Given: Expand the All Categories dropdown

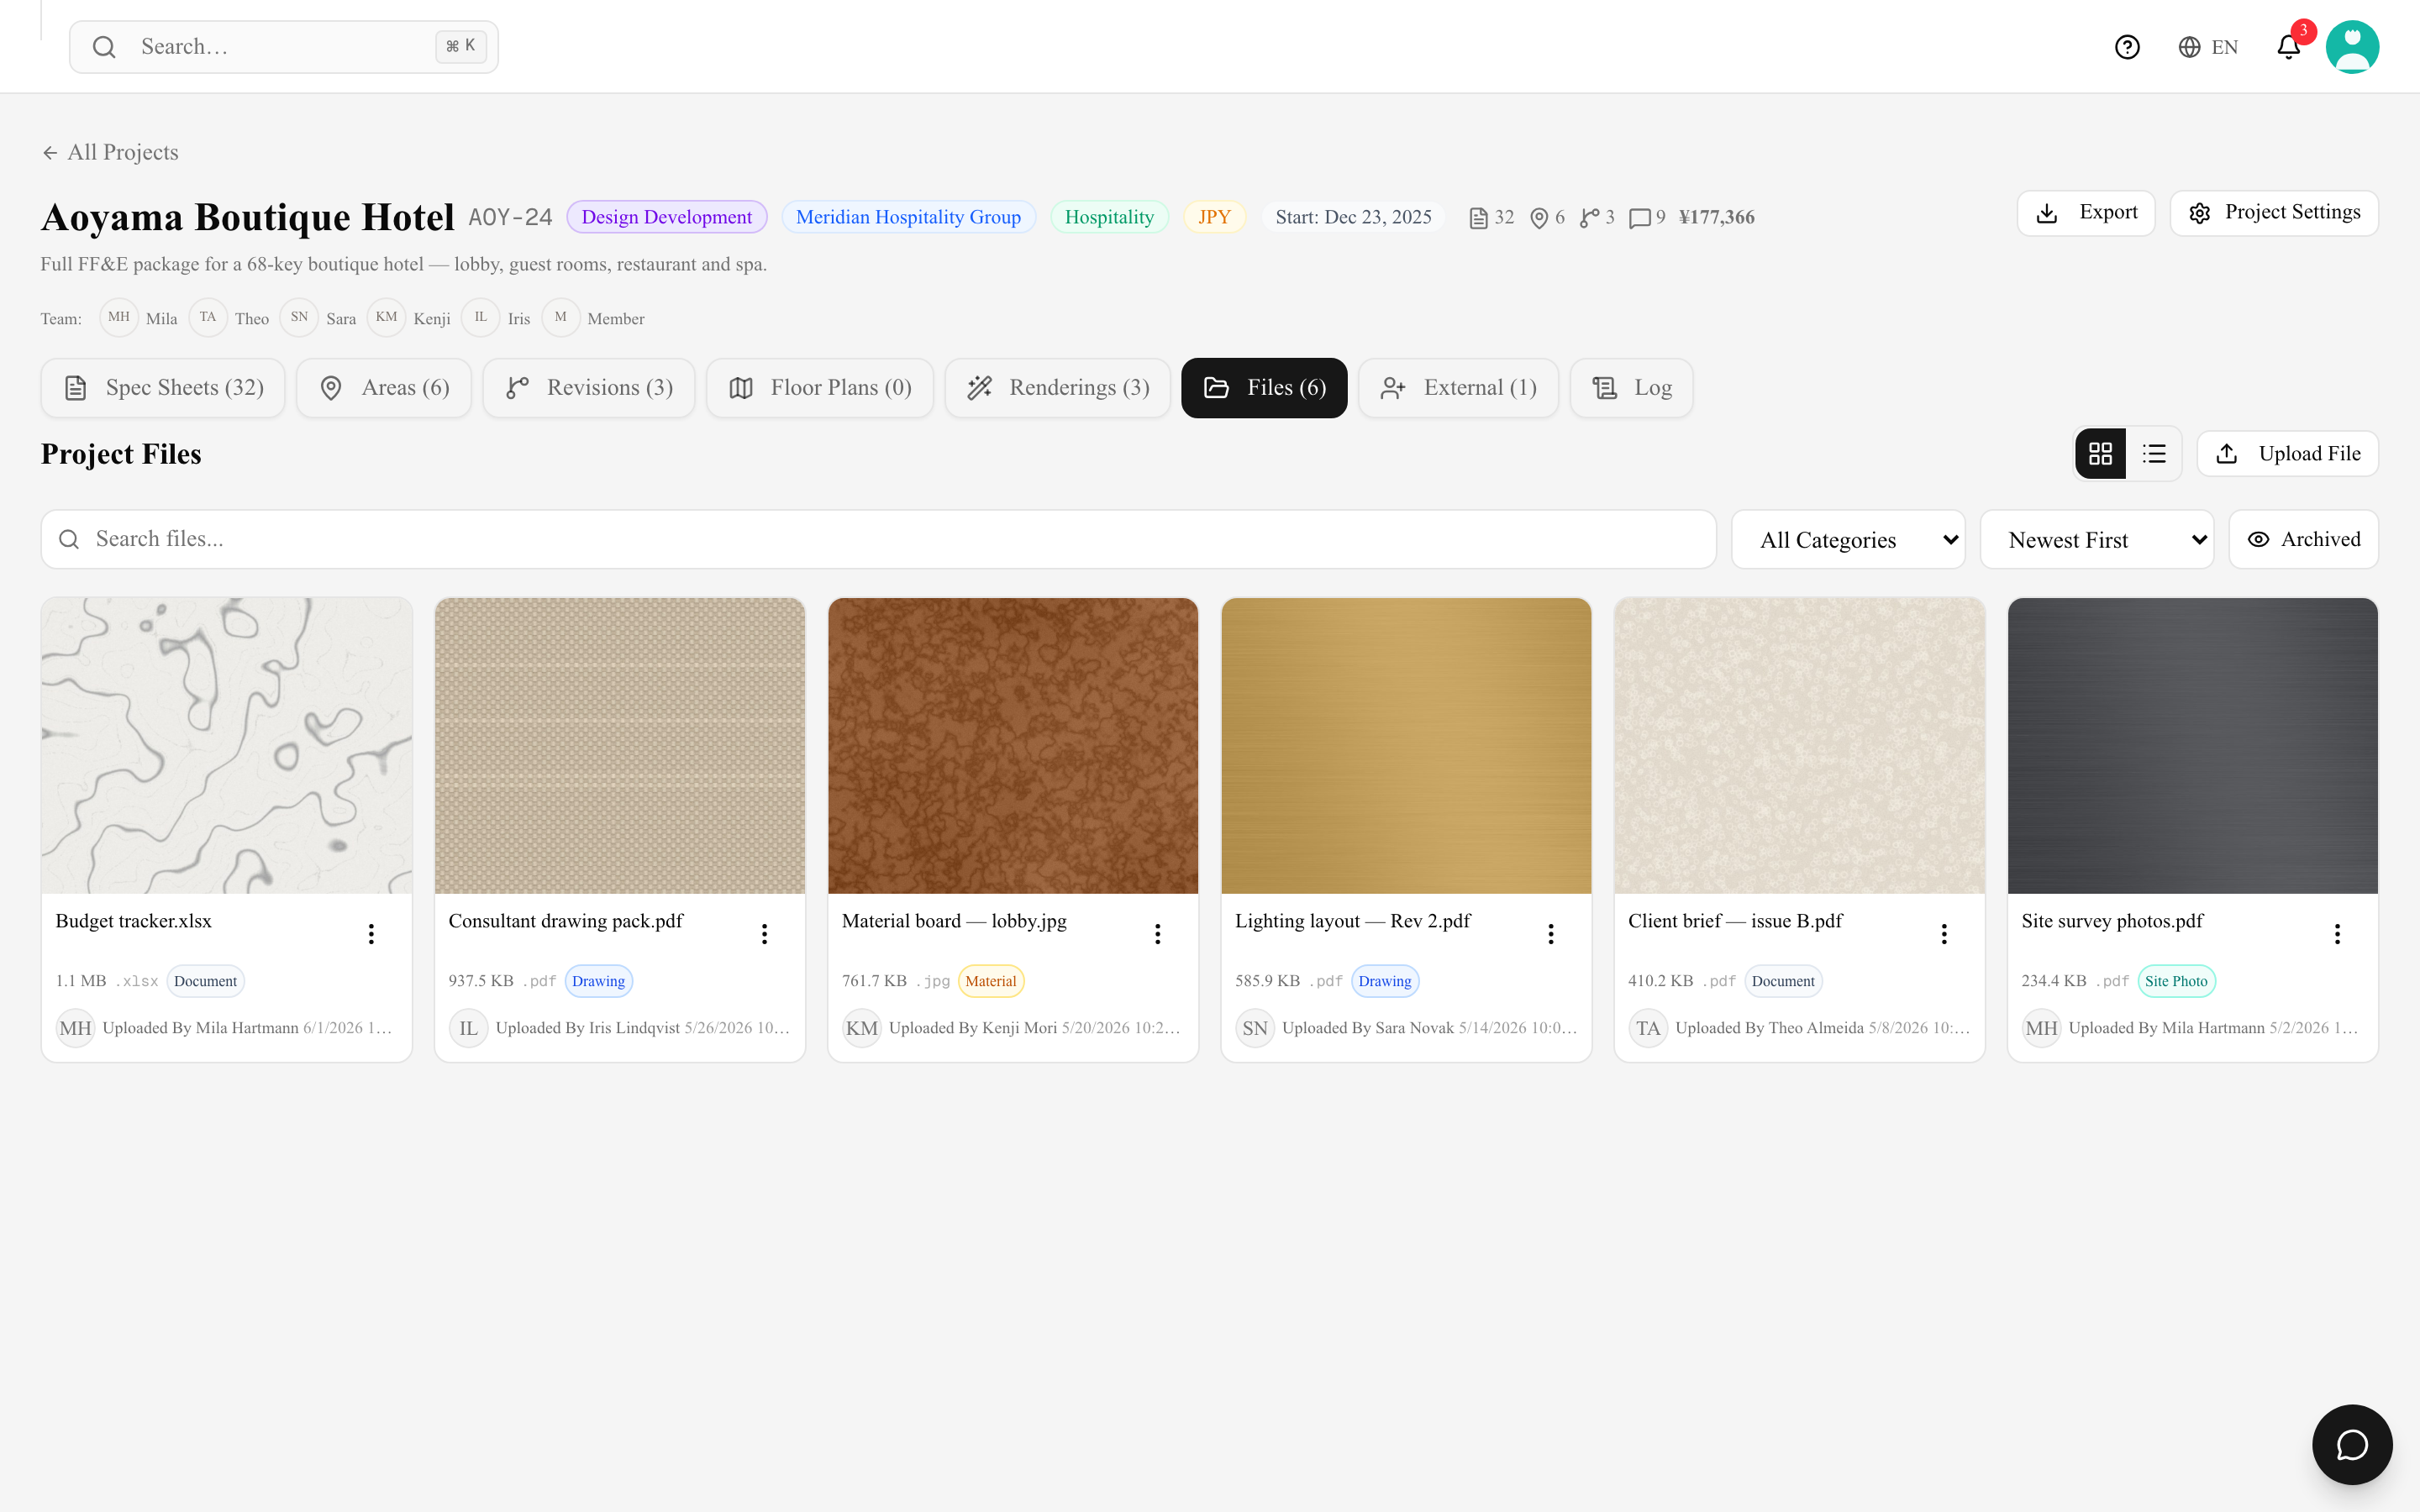Looking at the screenshot, I should click(1848, 539).
